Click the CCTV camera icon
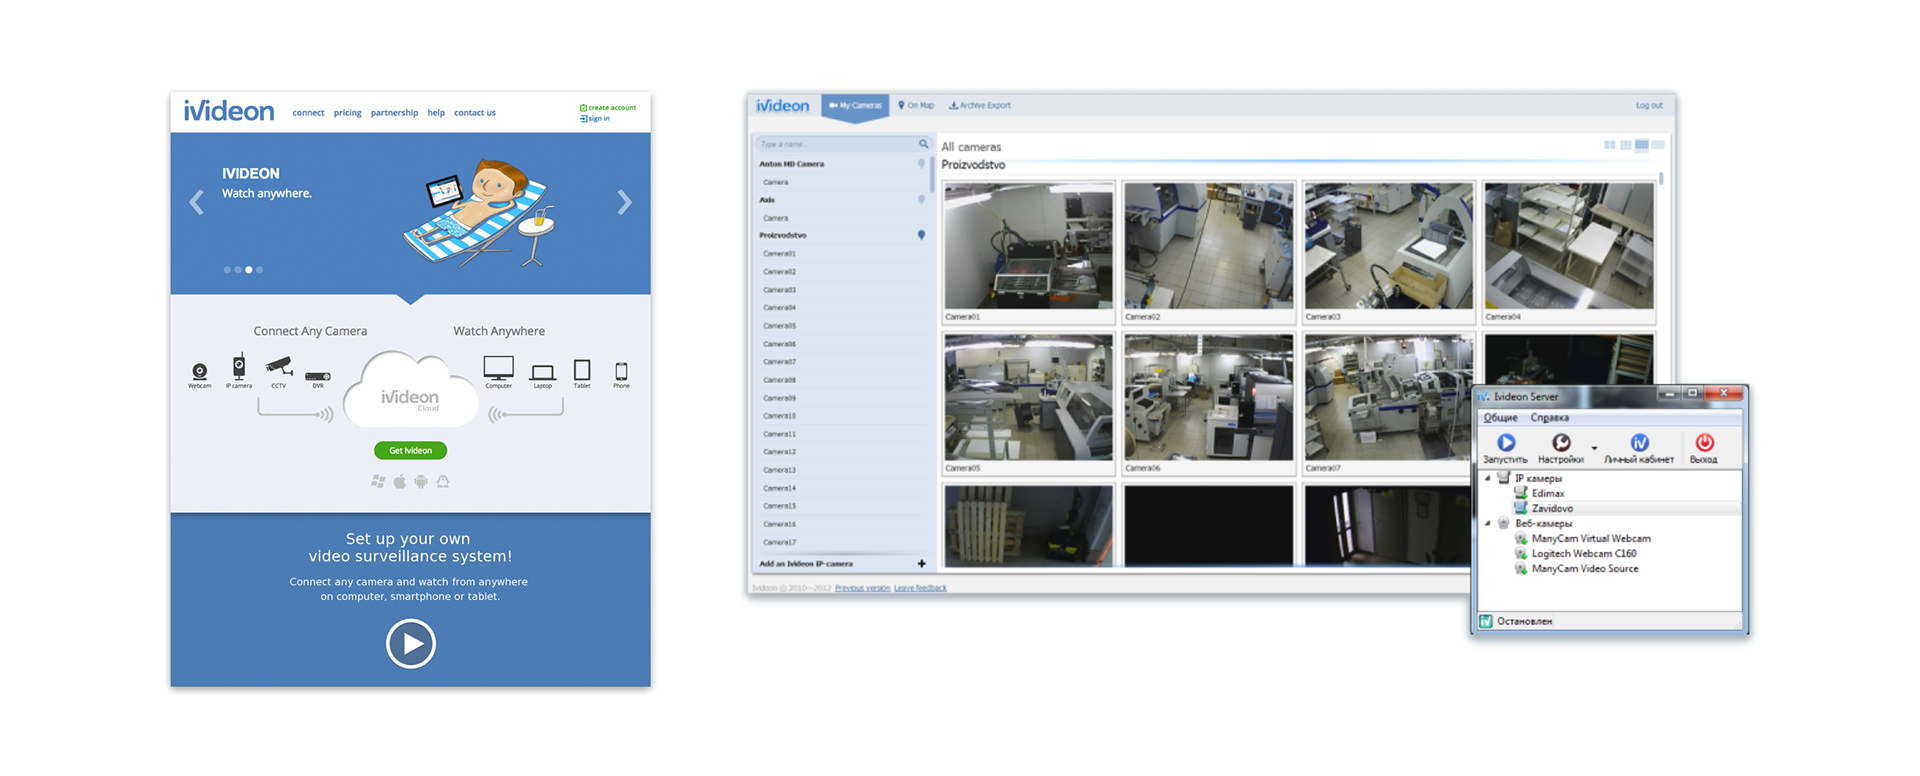The height and width of the screenshot is (776, 1920). pos(279,367)
